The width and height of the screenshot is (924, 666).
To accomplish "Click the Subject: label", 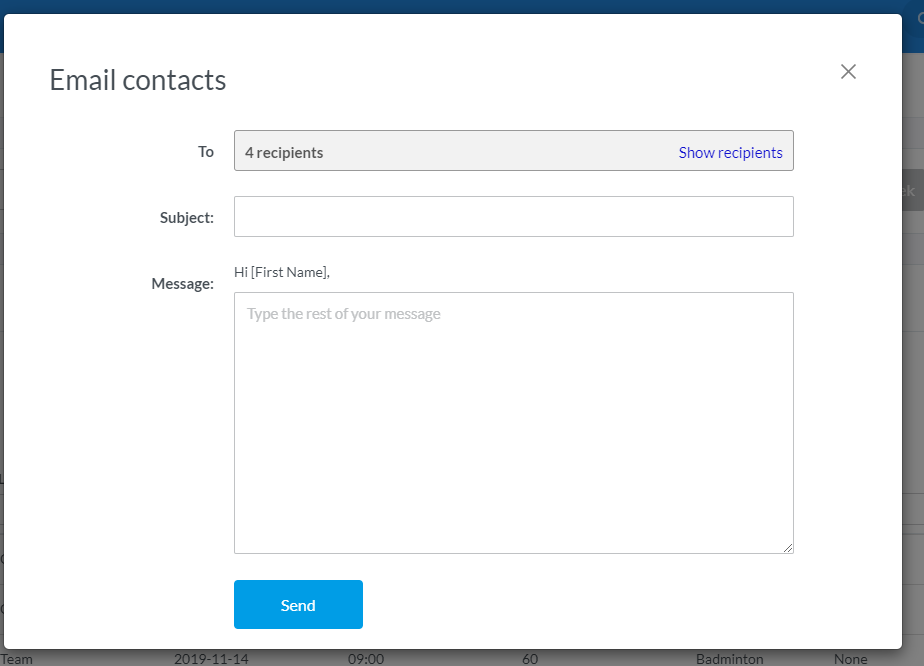I will pos(187,217).
